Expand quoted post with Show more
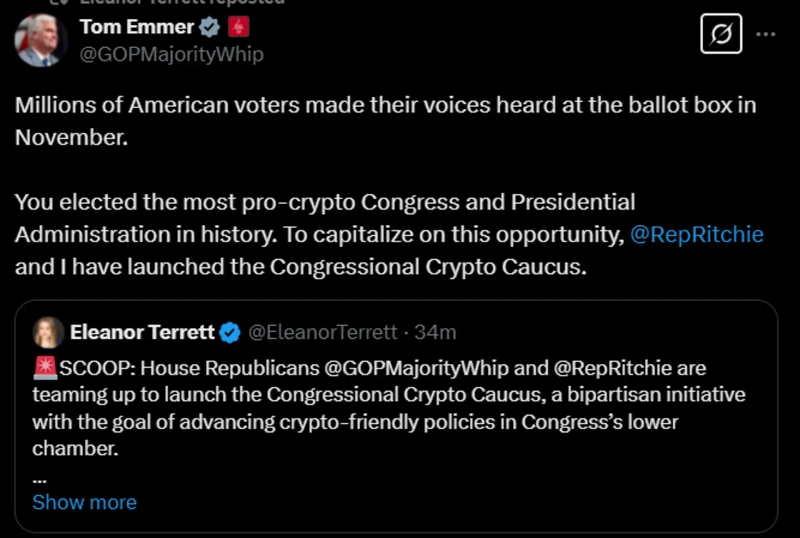Image resolution: width=800 pixels, height=538 pixels. (84, 502)
